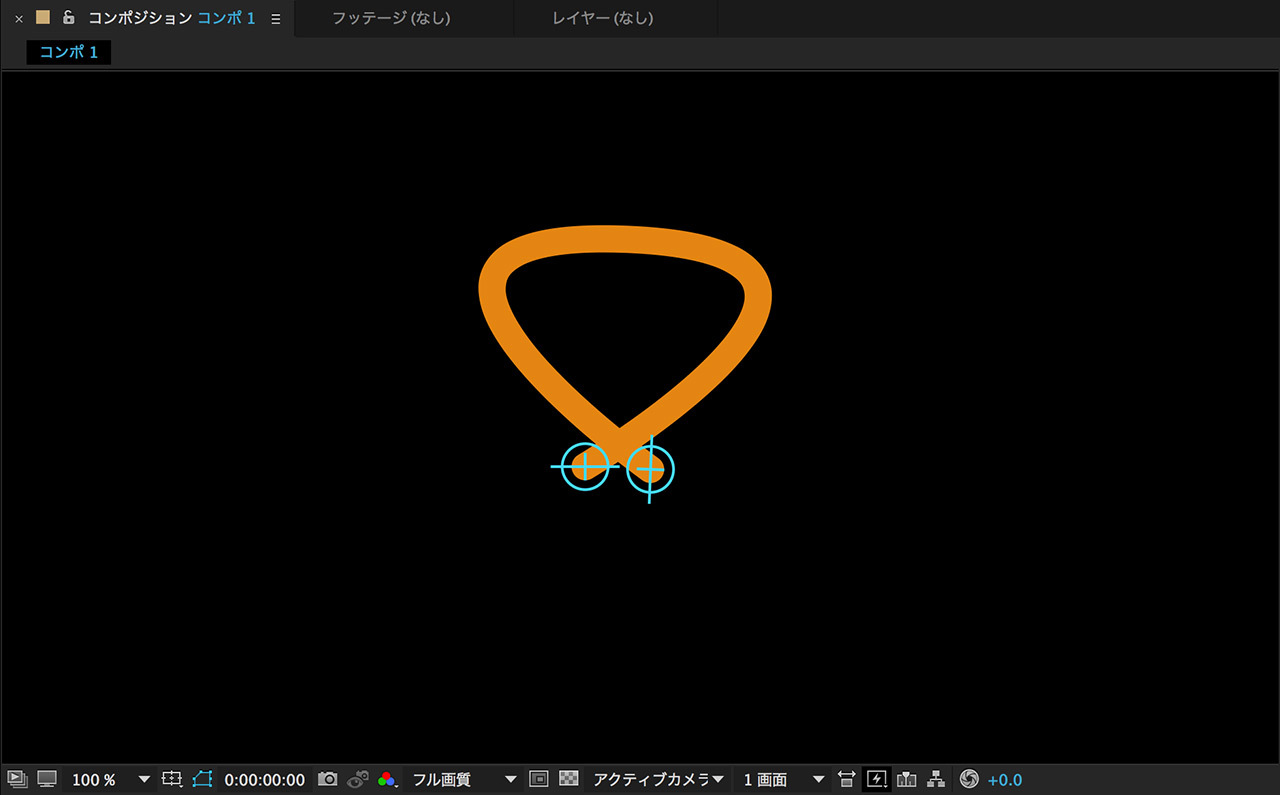Toggle fast previews lightning option
The width and height of the screenshot is (1280, 795).
point(877,779)
